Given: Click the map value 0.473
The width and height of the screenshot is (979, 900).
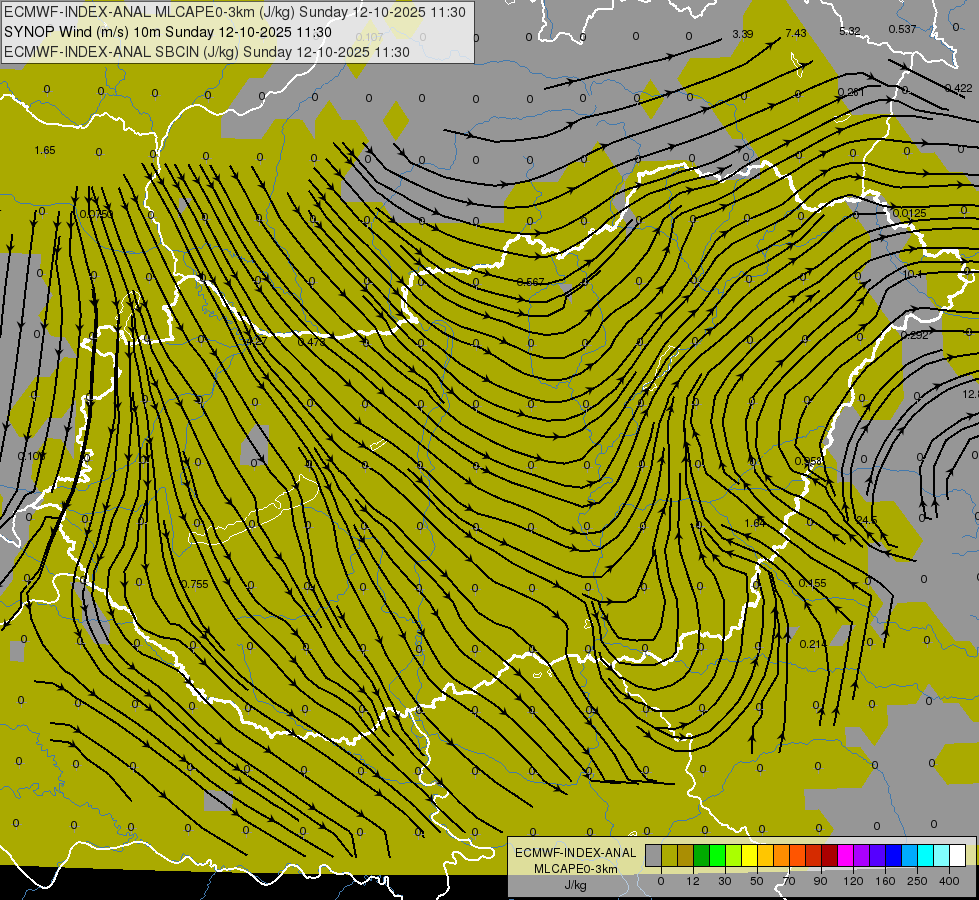Looking at the screenshot, I should [311, 342].
